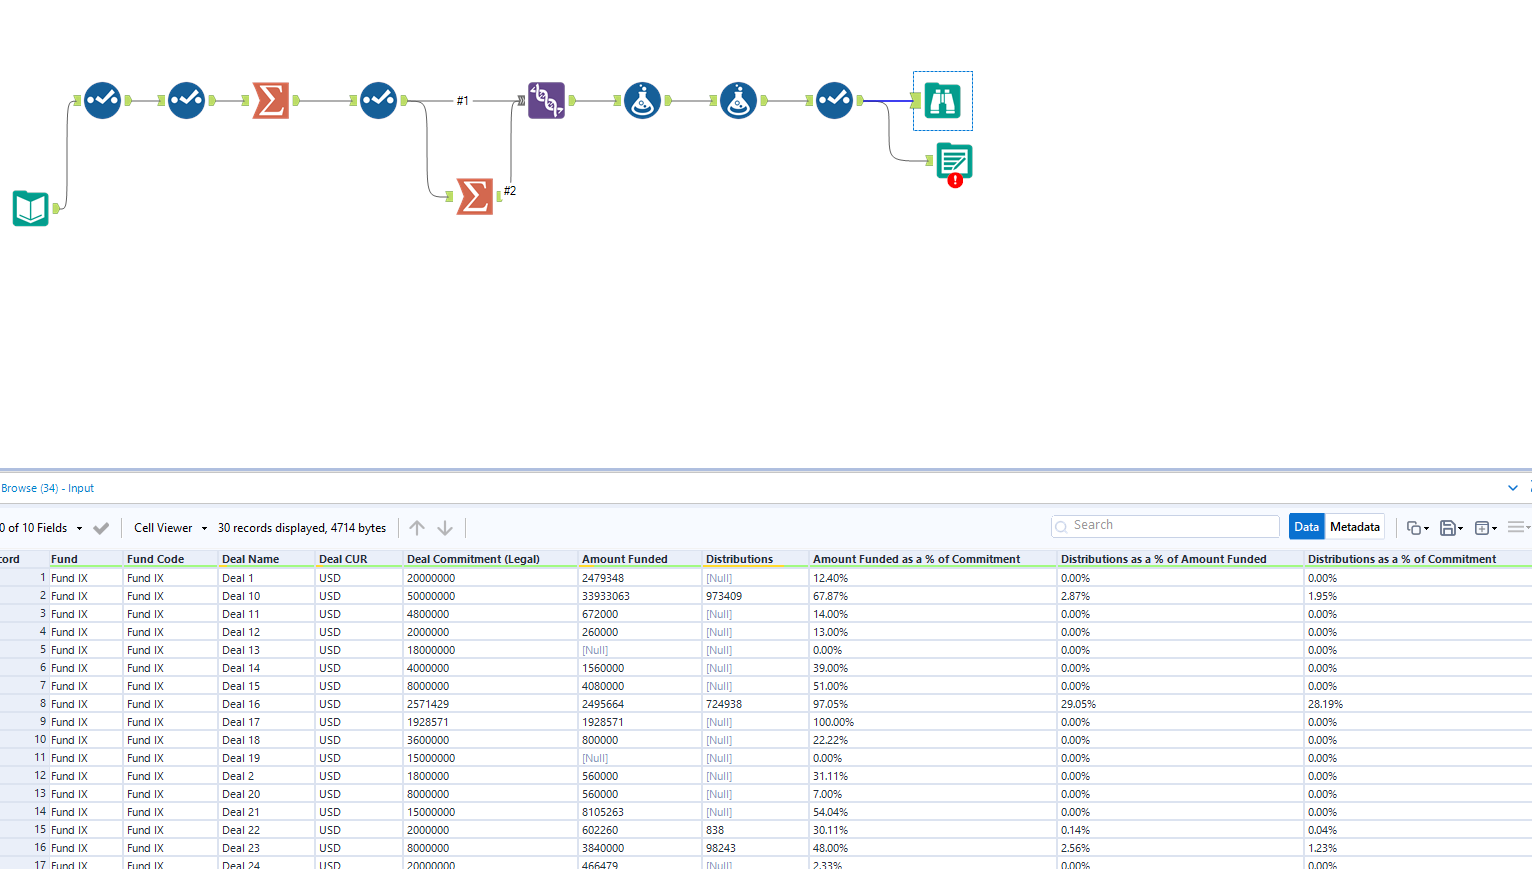
Task: Open the Cell Viewer dropdown
Action: [x=168, y=527]
